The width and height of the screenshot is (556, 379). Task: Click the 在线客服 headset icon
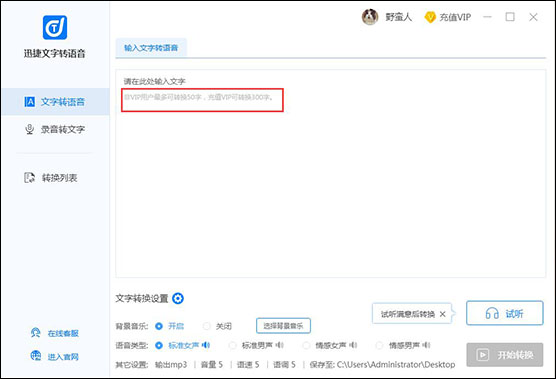[x=35, y=333]
